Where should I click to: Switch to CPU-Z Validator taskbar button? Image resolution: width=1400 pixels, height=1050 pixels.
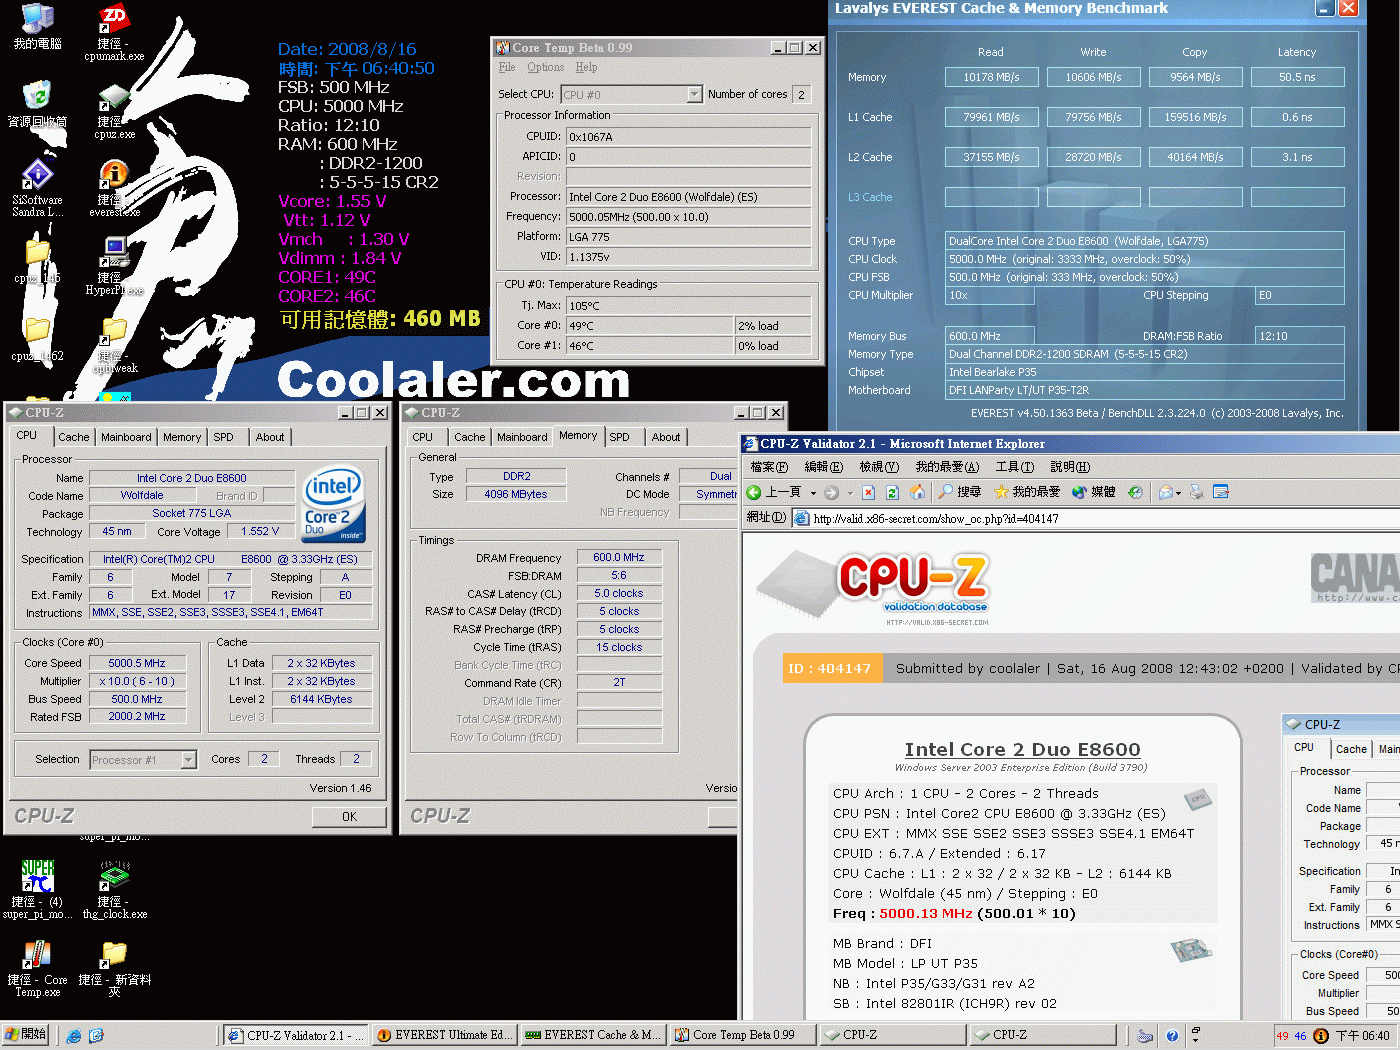(296, 1035)
